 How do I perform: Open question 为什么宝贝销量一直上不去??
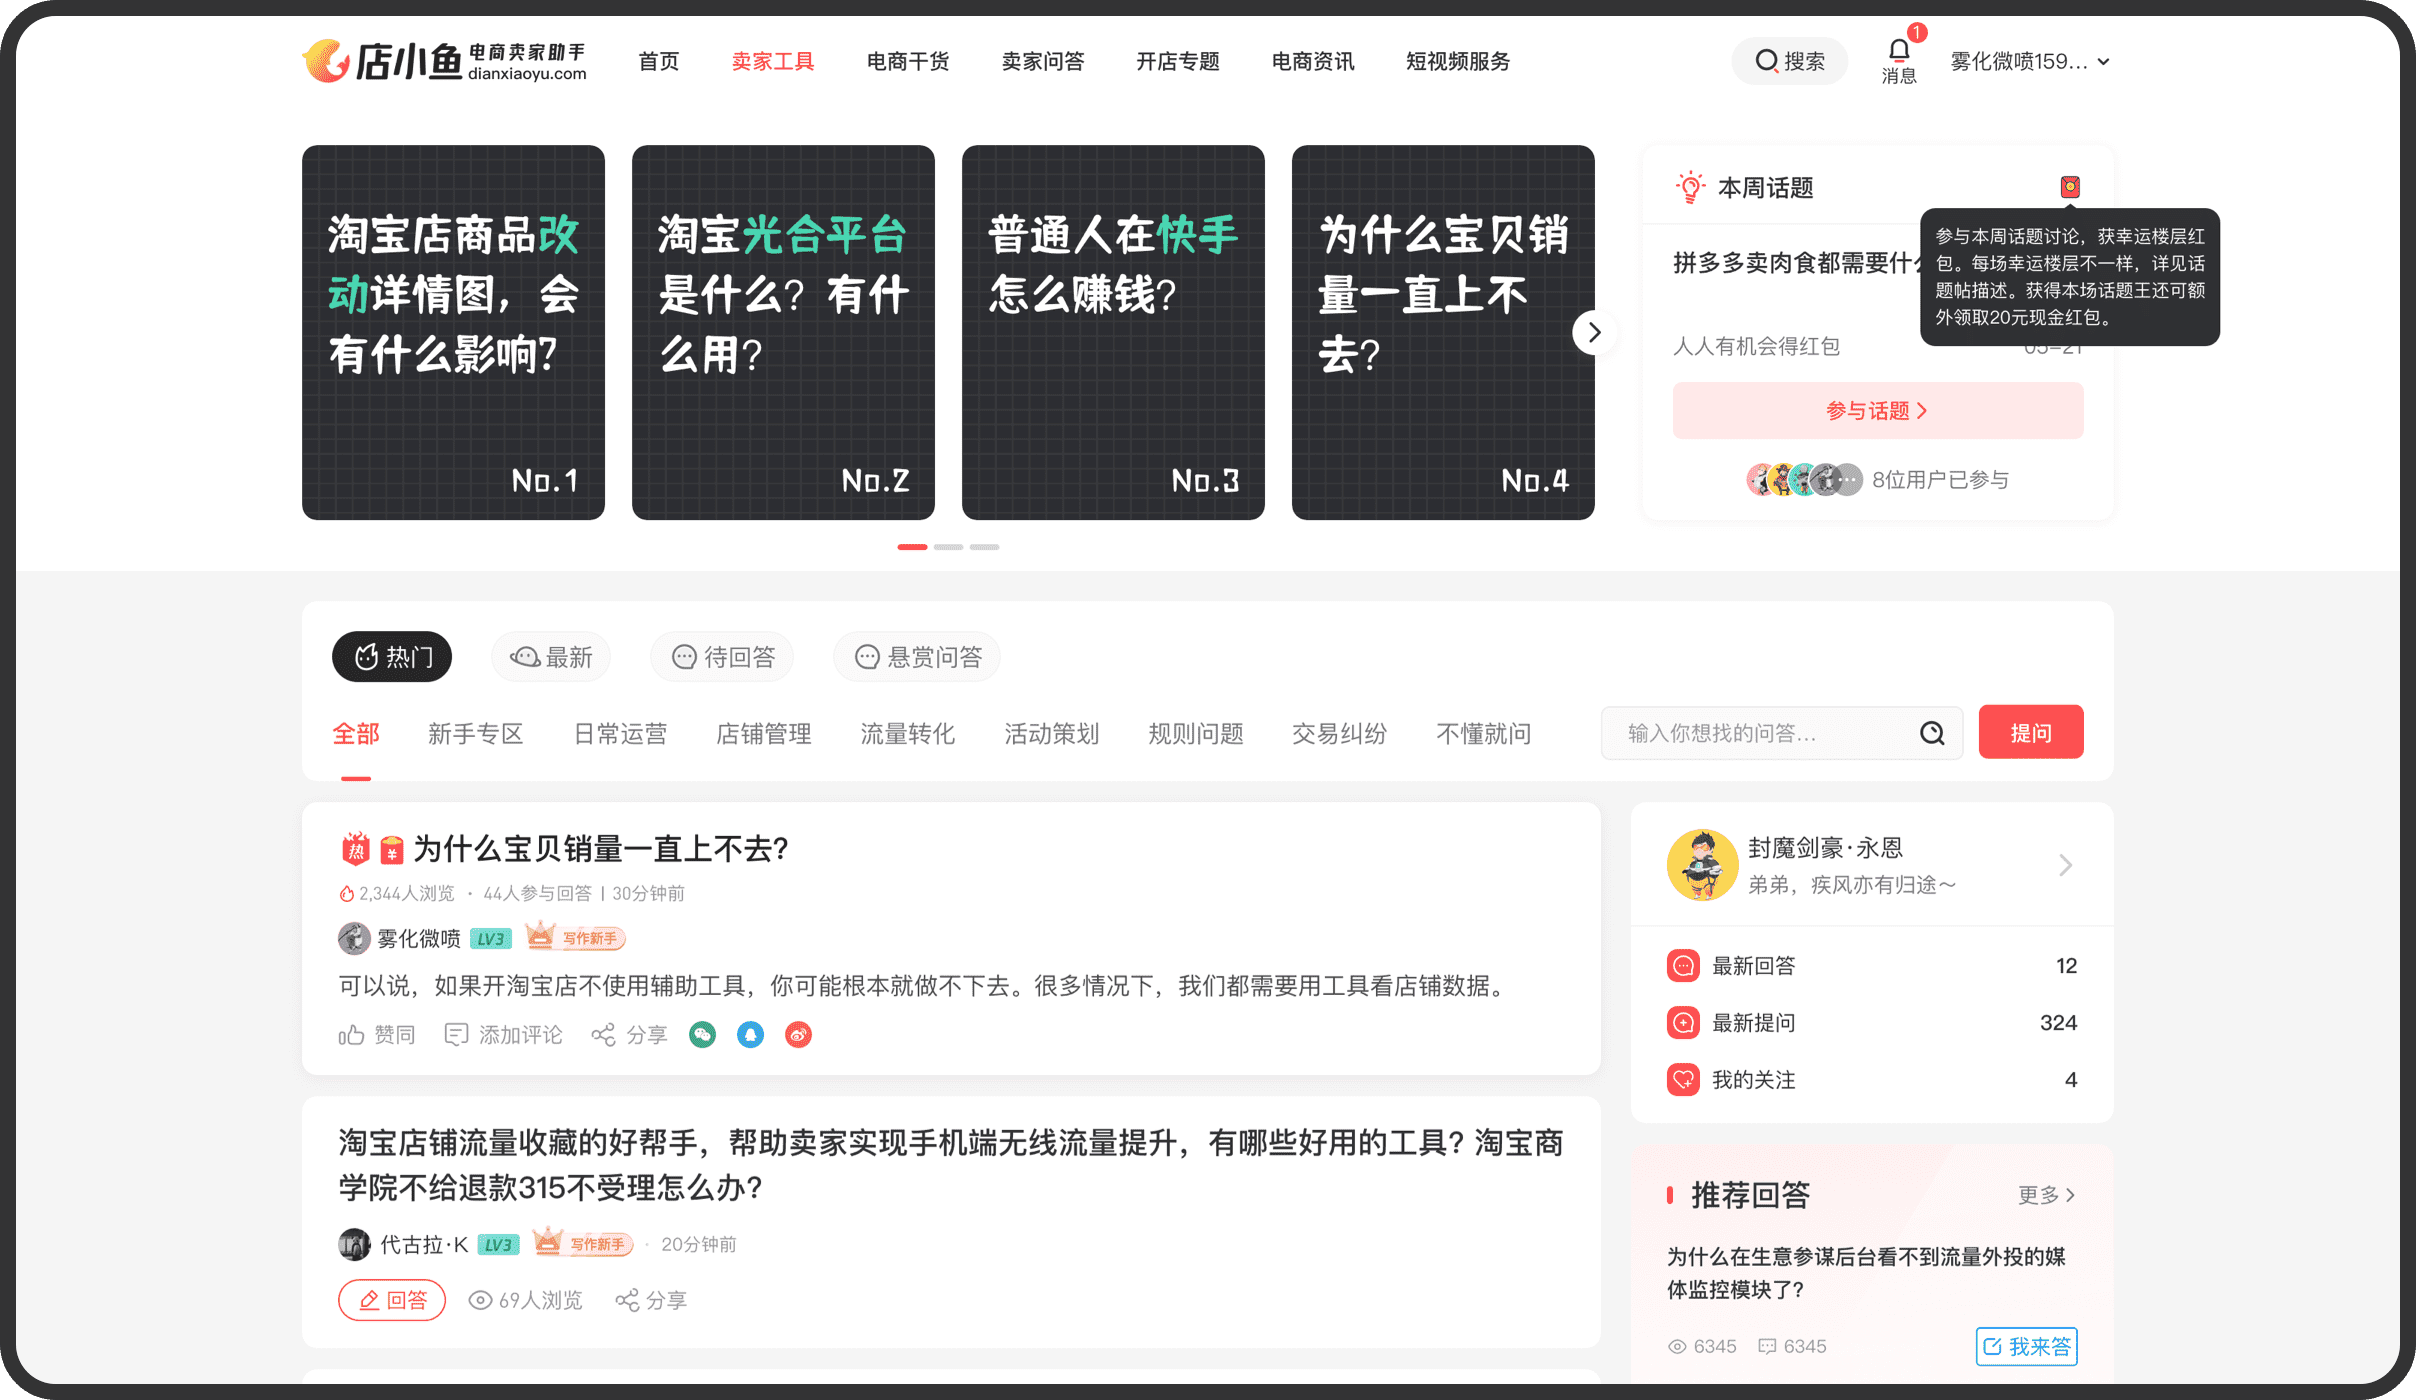[601, 849]
